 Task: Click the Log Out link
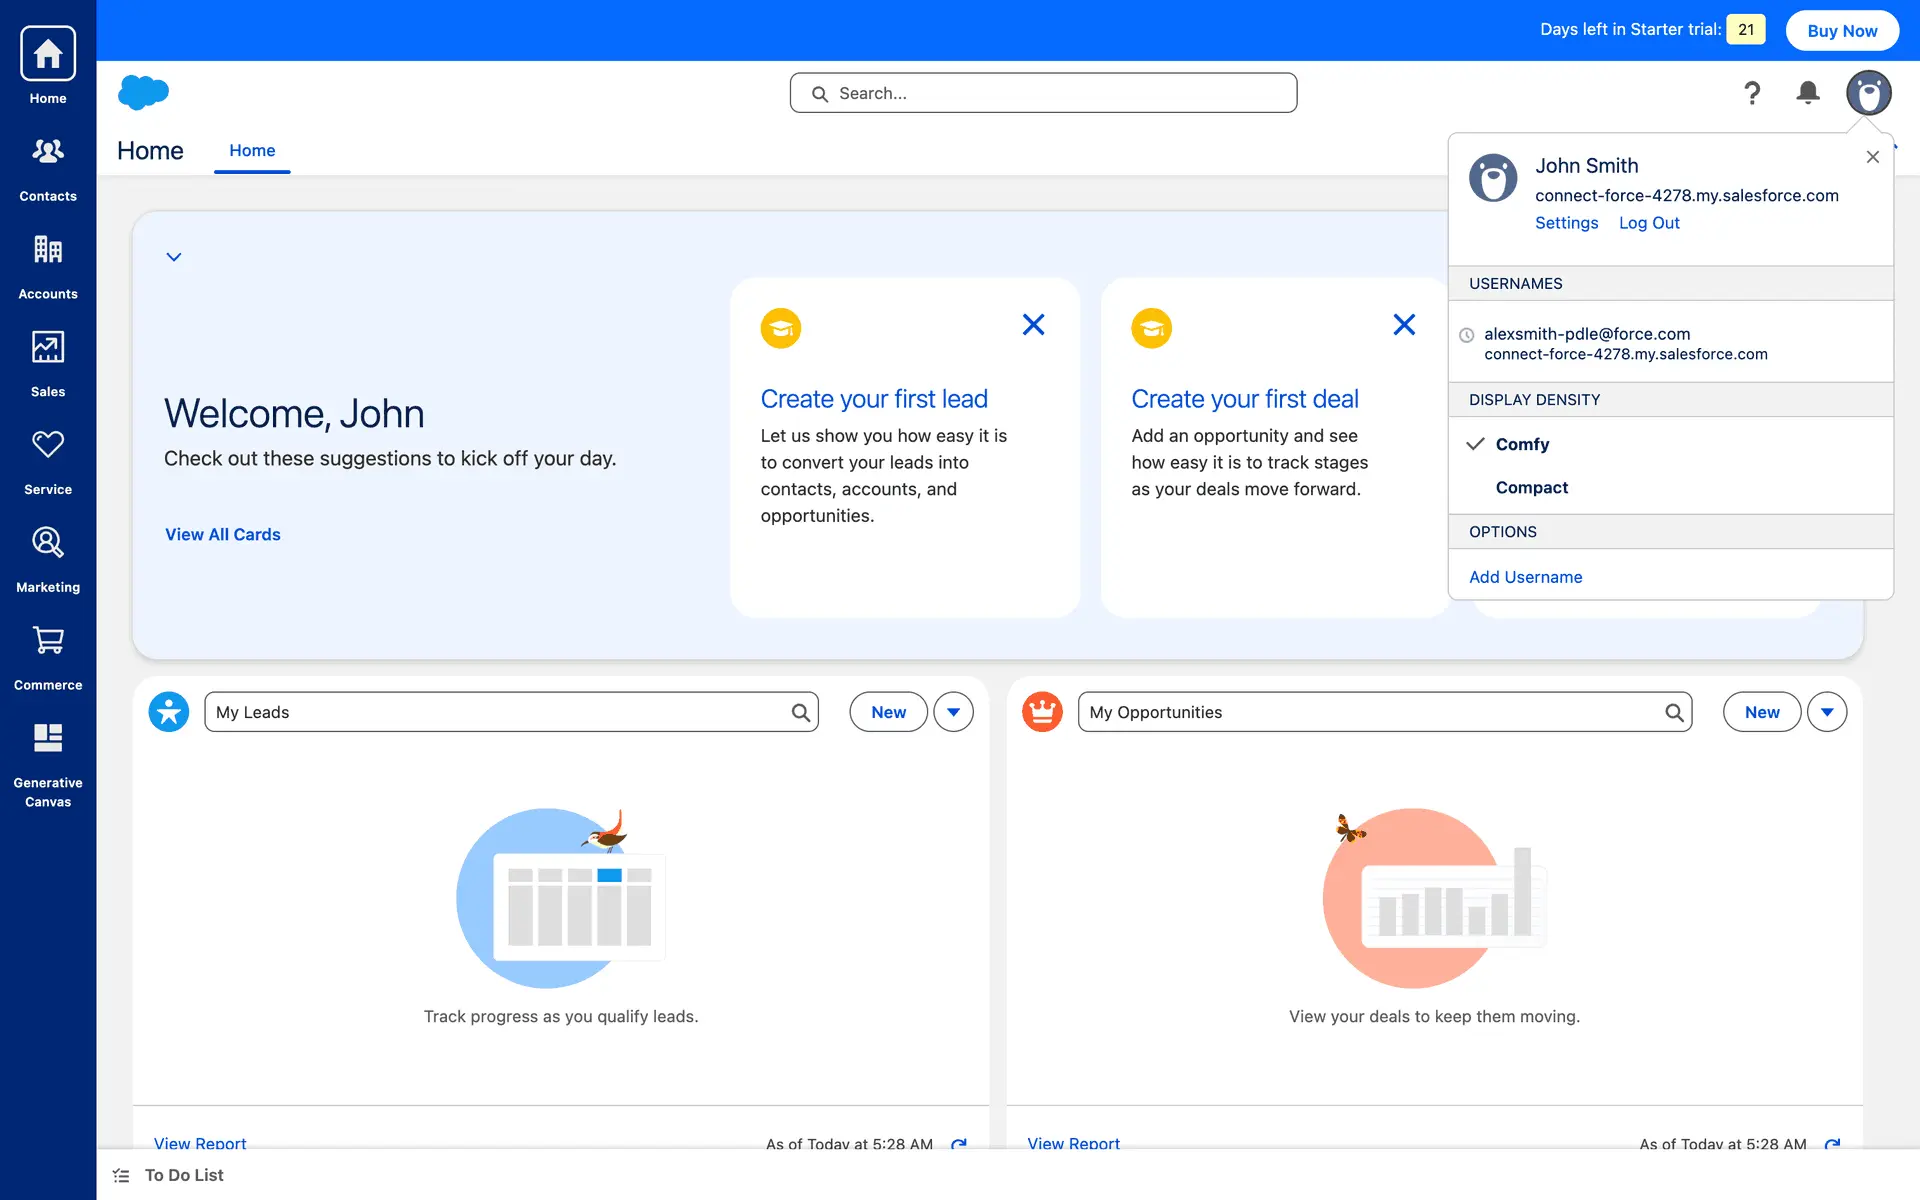pos(1648,223)
